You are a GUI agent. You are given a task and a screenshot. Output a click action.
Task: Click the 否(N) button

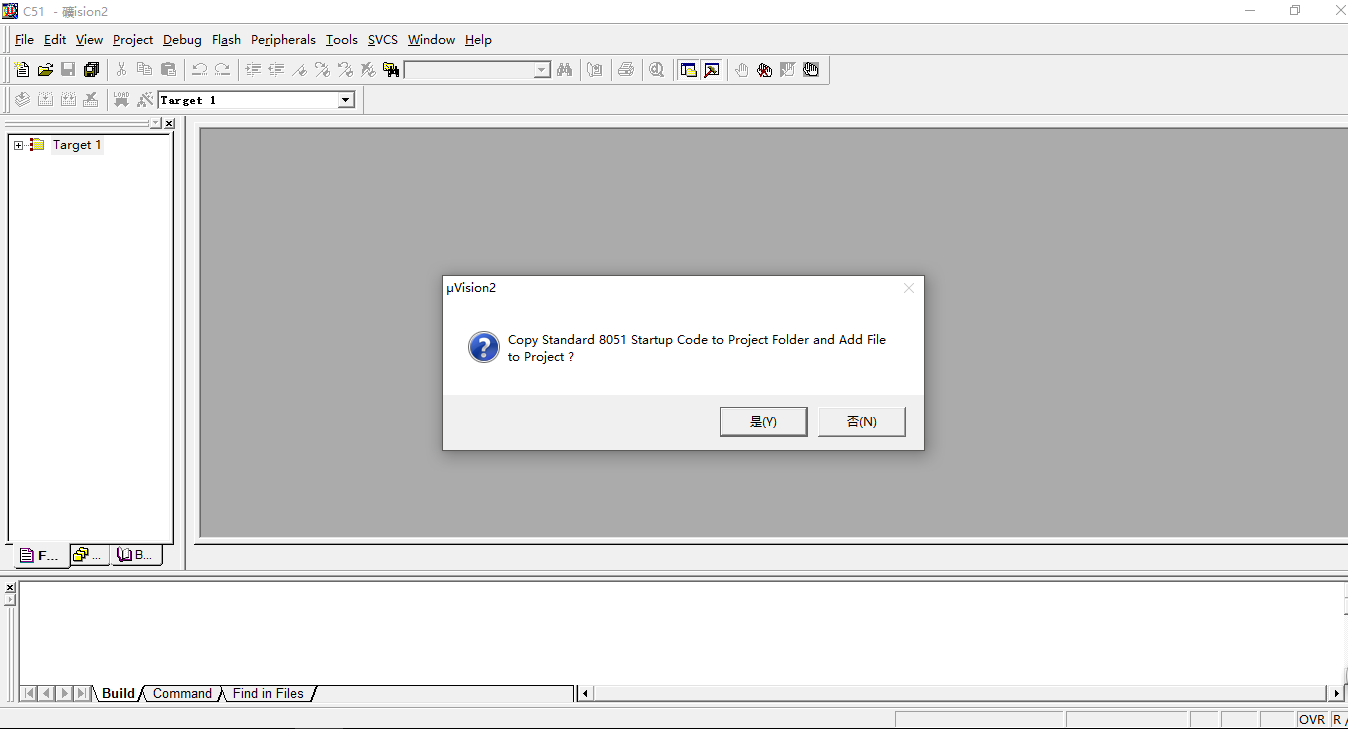(x=862, y=422)
